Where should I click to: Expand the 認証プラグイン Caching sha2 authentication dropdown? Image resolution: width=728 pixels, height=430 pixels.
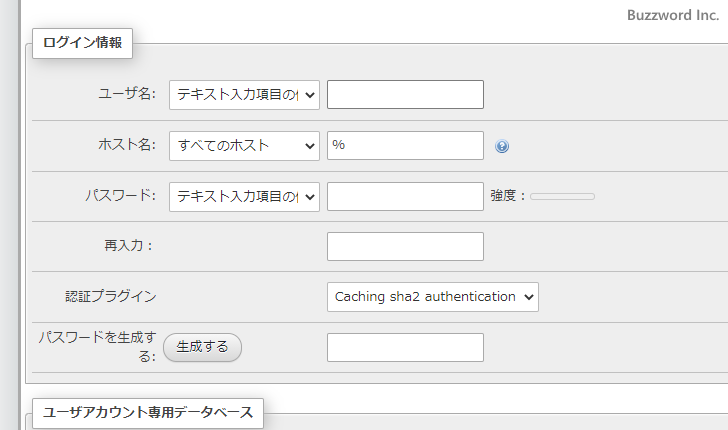pos(433,297)
